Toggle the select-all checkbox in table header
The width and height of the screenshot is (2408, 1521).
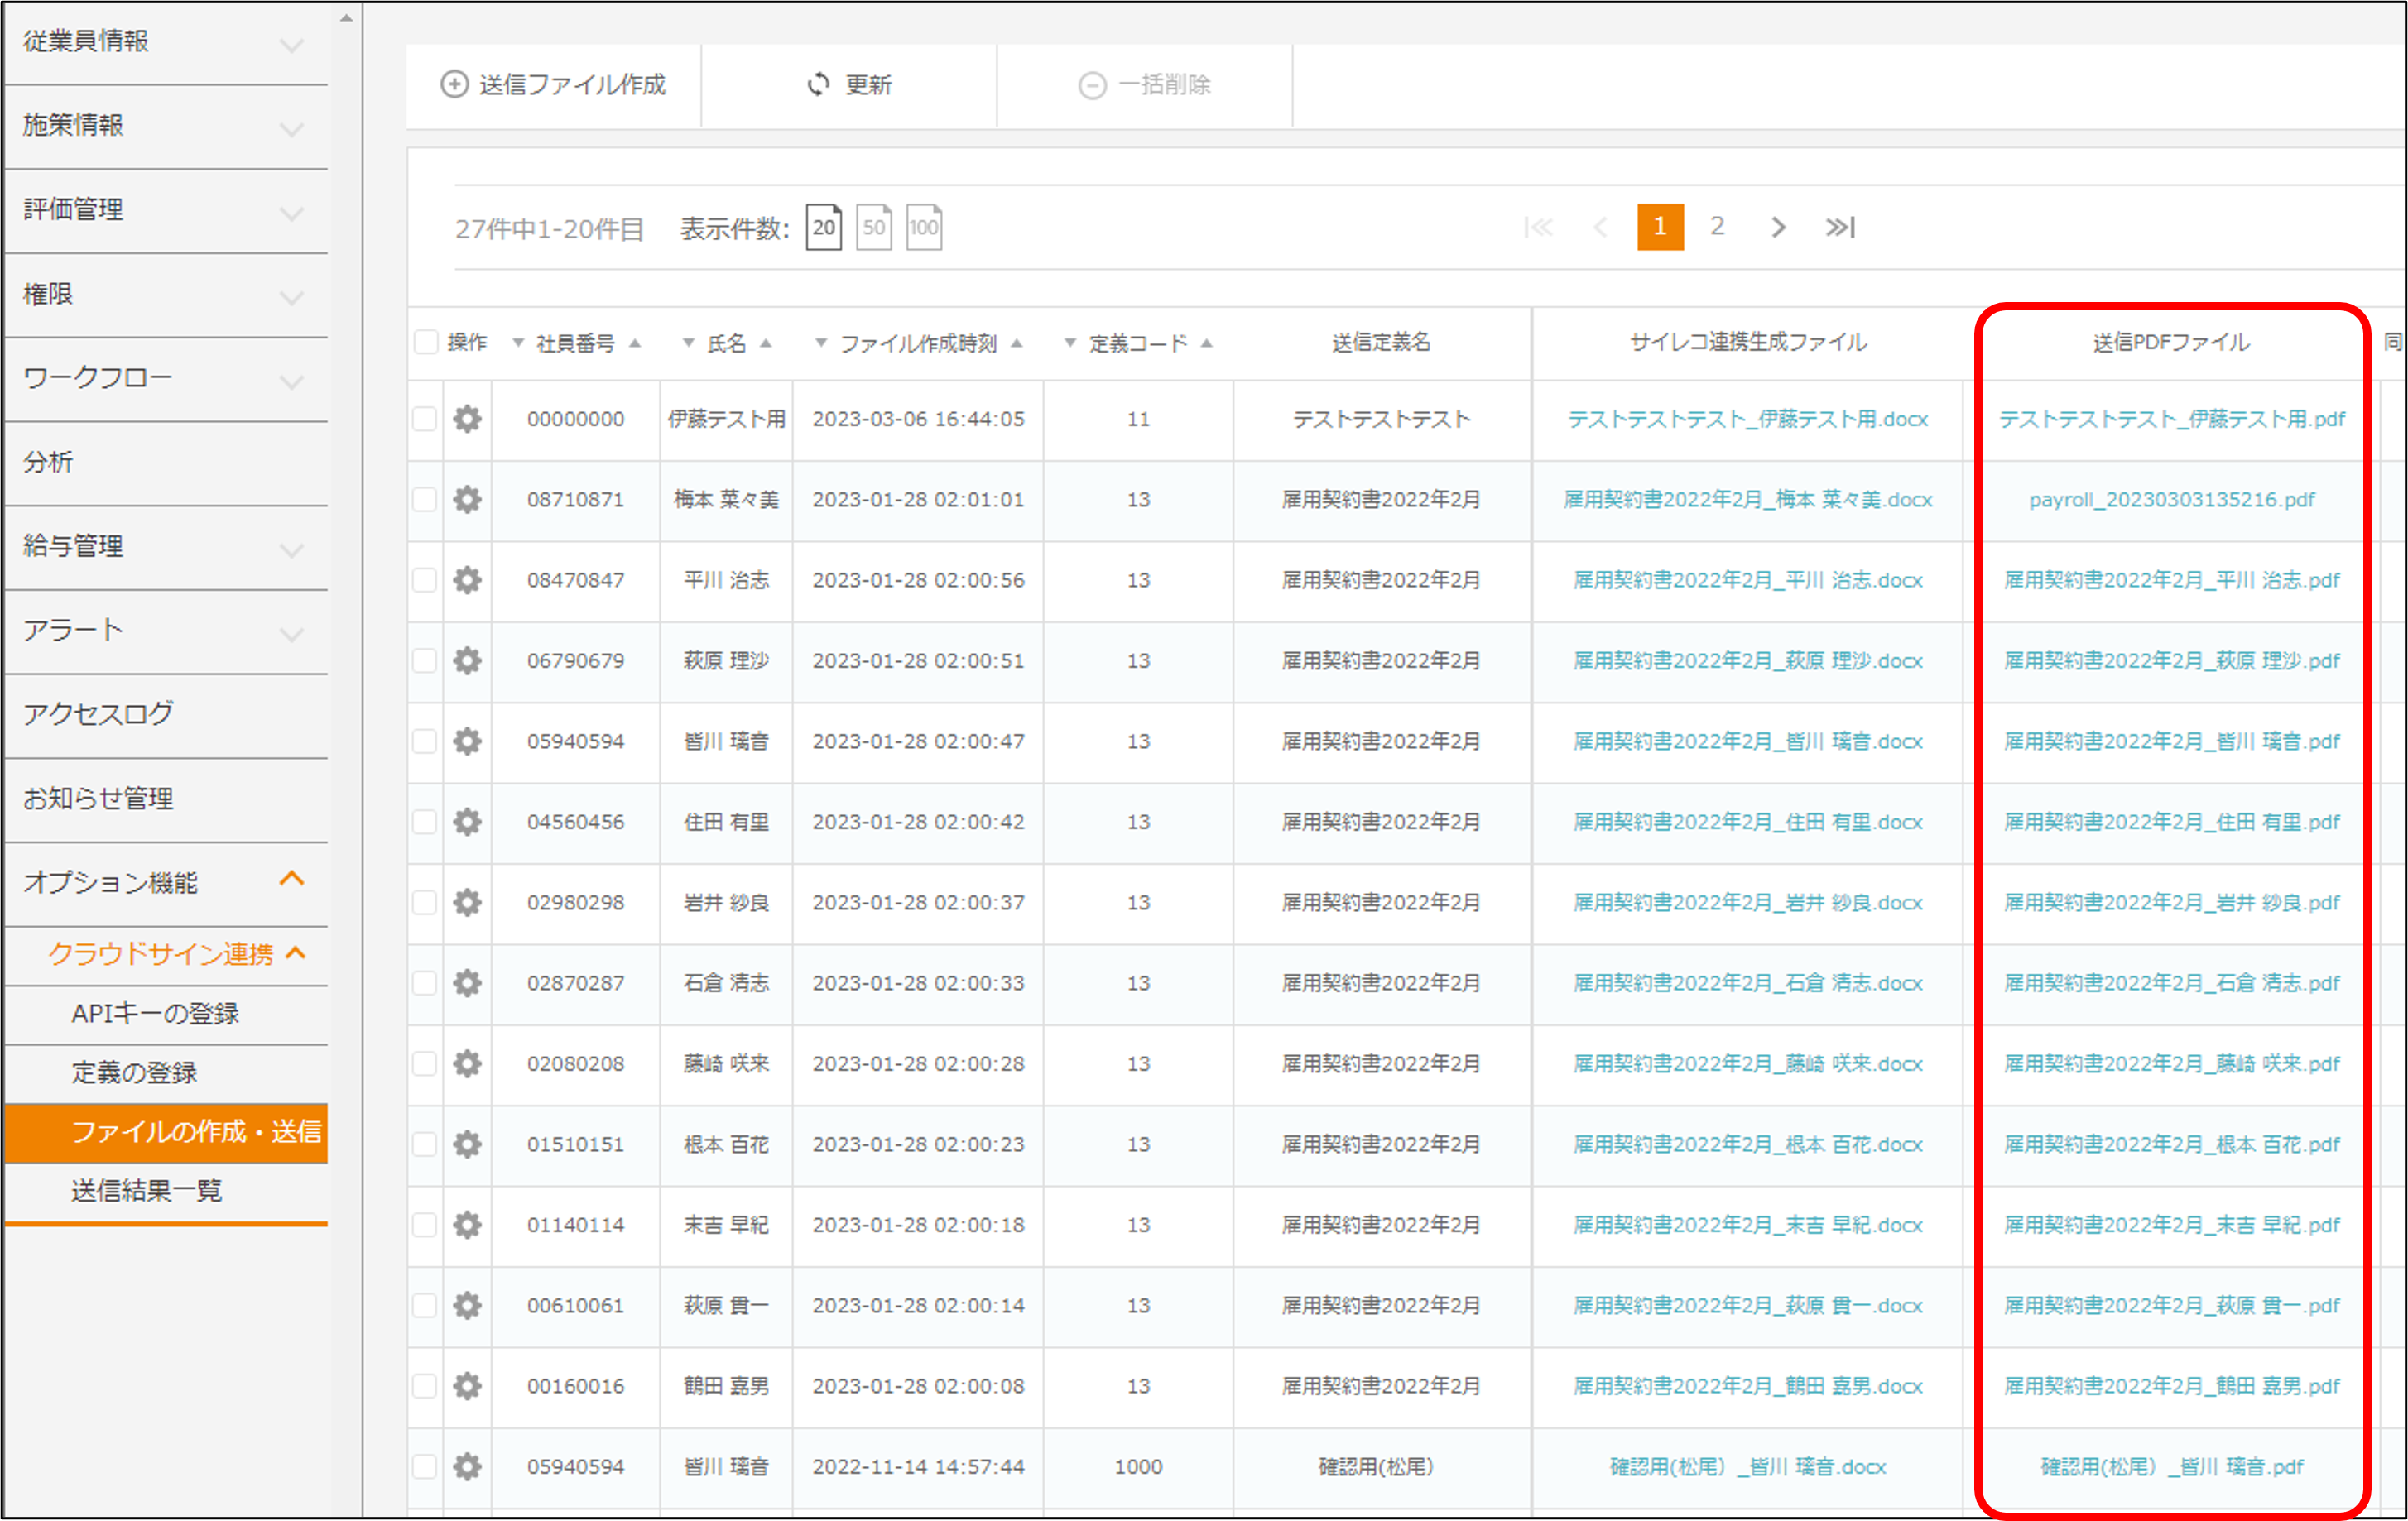click(426, 343)
